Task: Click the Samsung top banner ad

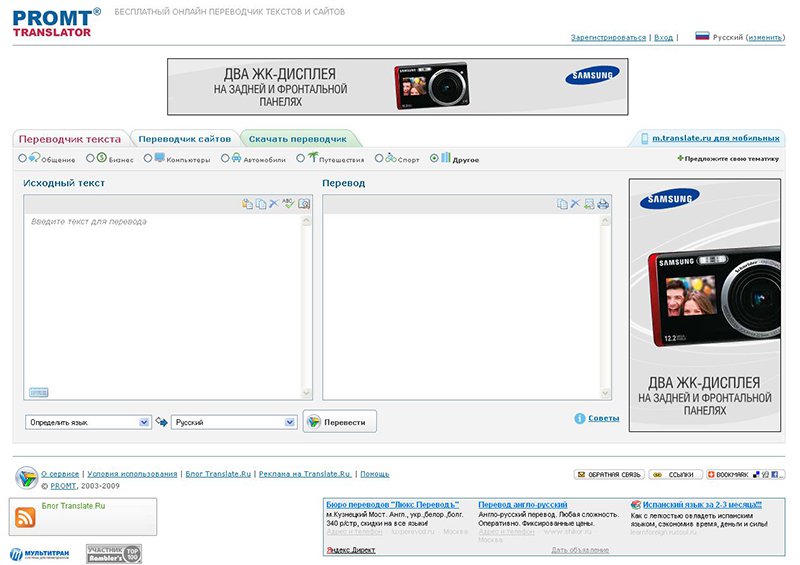Action: pyautogui.click(x=398, y=87)
